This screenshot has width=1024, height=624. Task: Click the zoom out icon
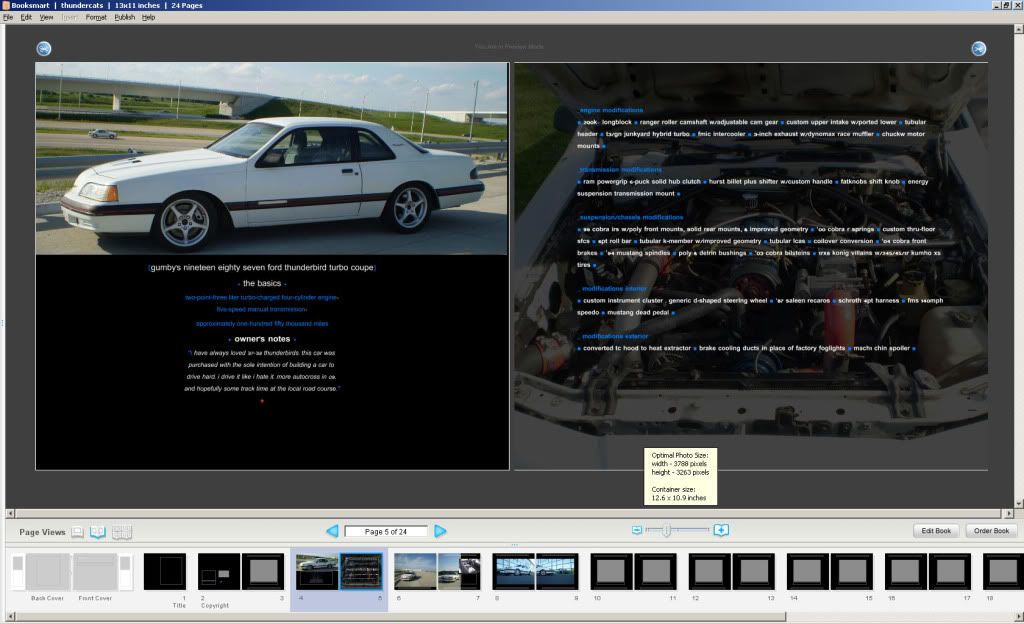pyautogui.click(x=637, y=530)
